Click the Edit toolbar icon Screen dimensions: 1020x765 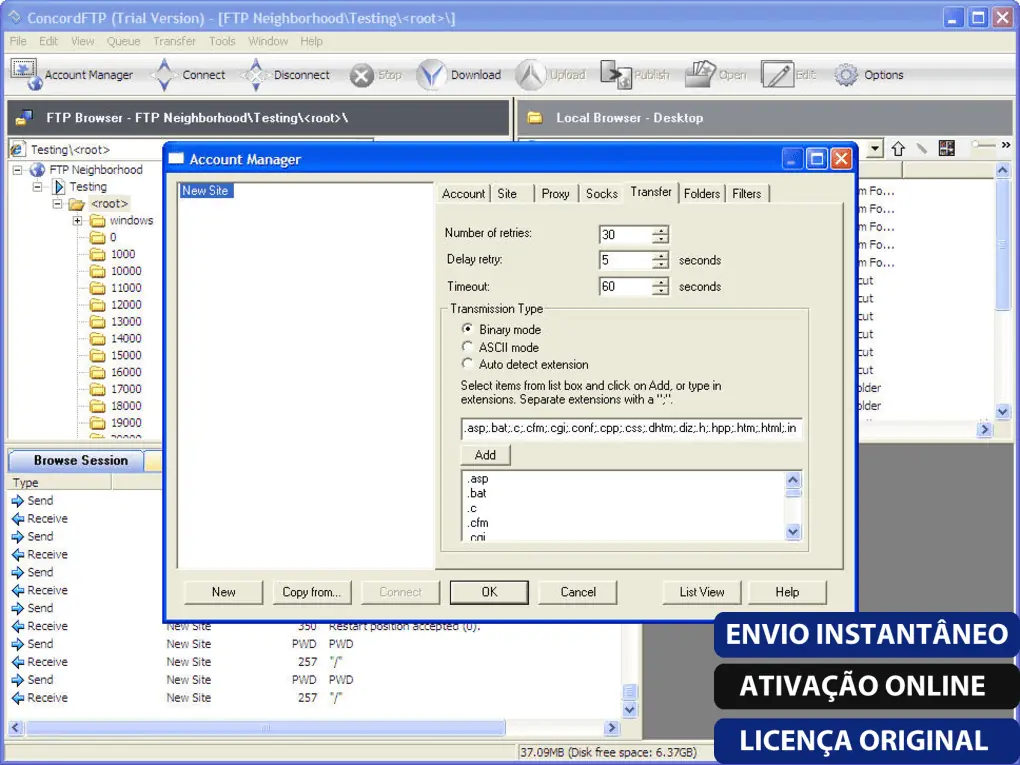click(777, 75)
